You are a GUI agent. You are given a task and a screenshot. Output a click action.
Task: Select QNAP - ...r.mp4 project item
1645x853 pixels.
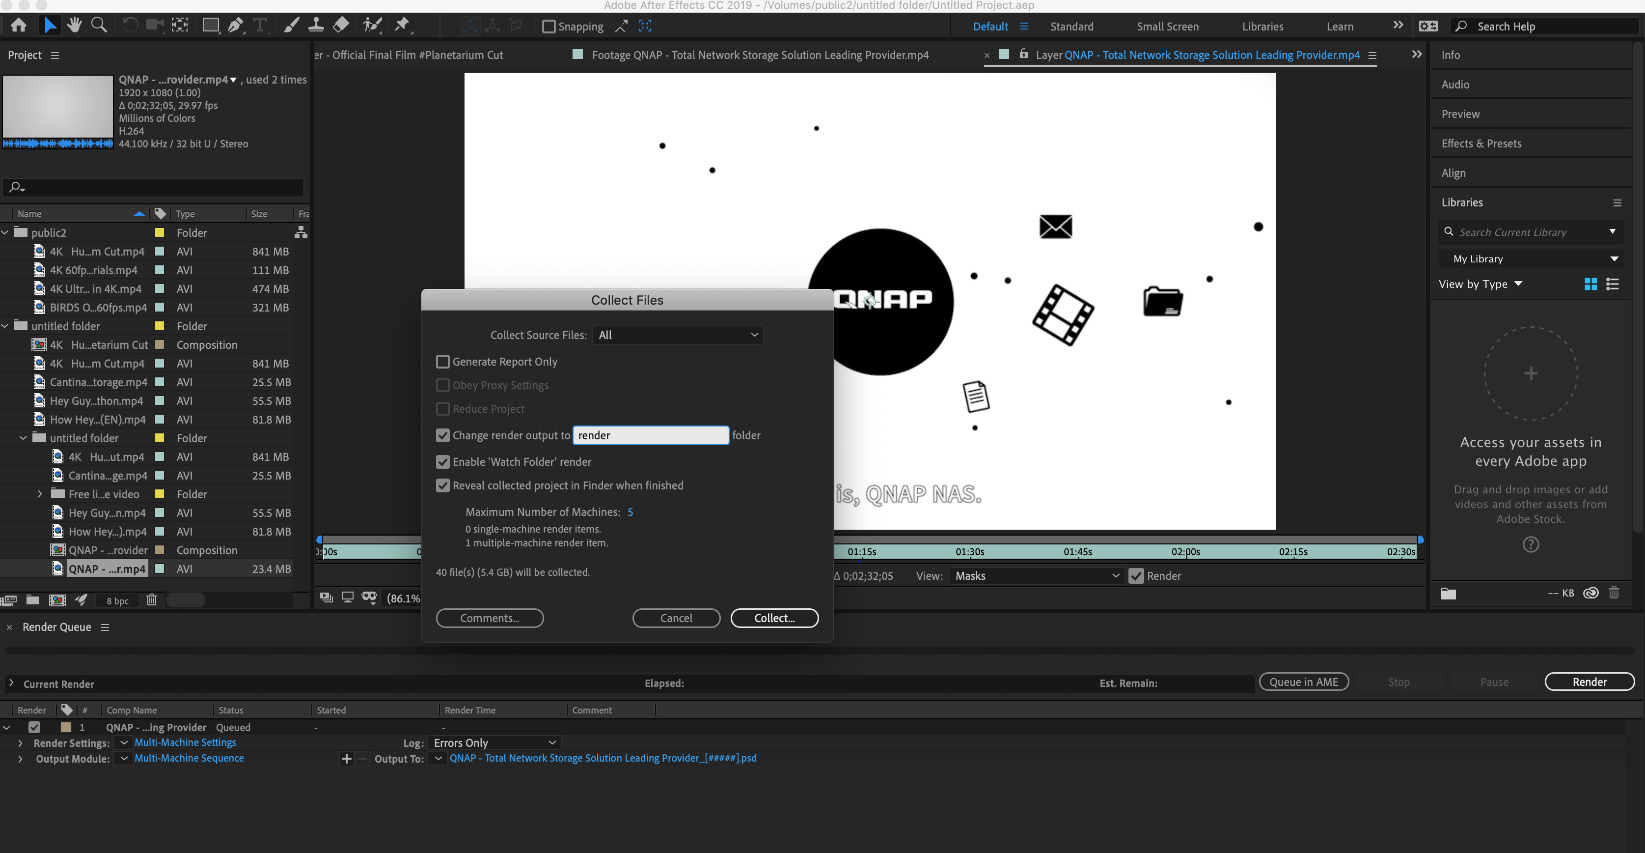point(107,569)
